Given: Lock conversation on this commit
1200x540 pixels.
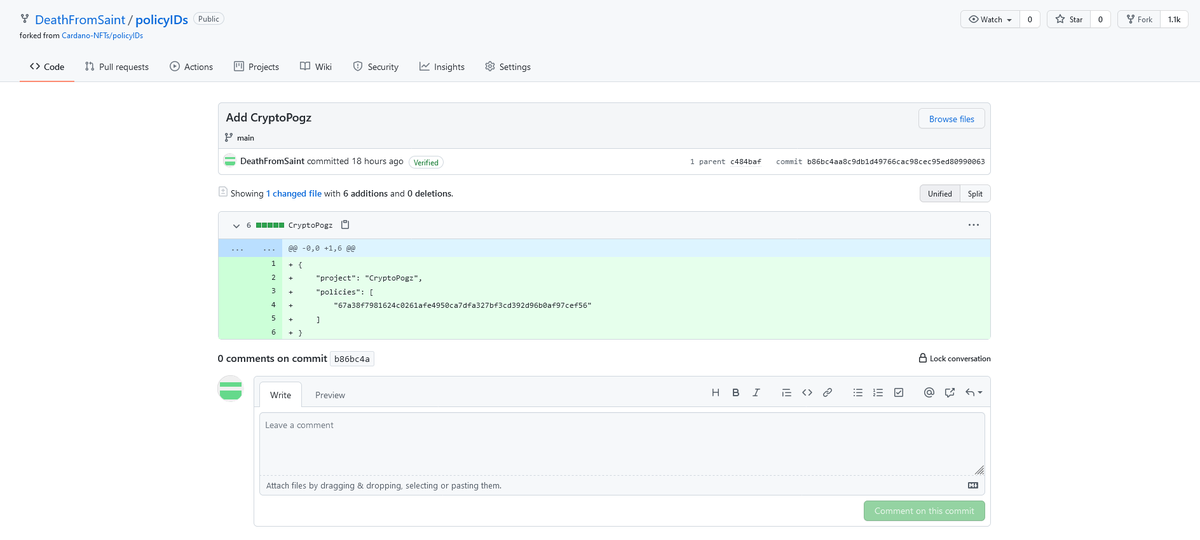Looking at the screenshot, I should (955, 358).
